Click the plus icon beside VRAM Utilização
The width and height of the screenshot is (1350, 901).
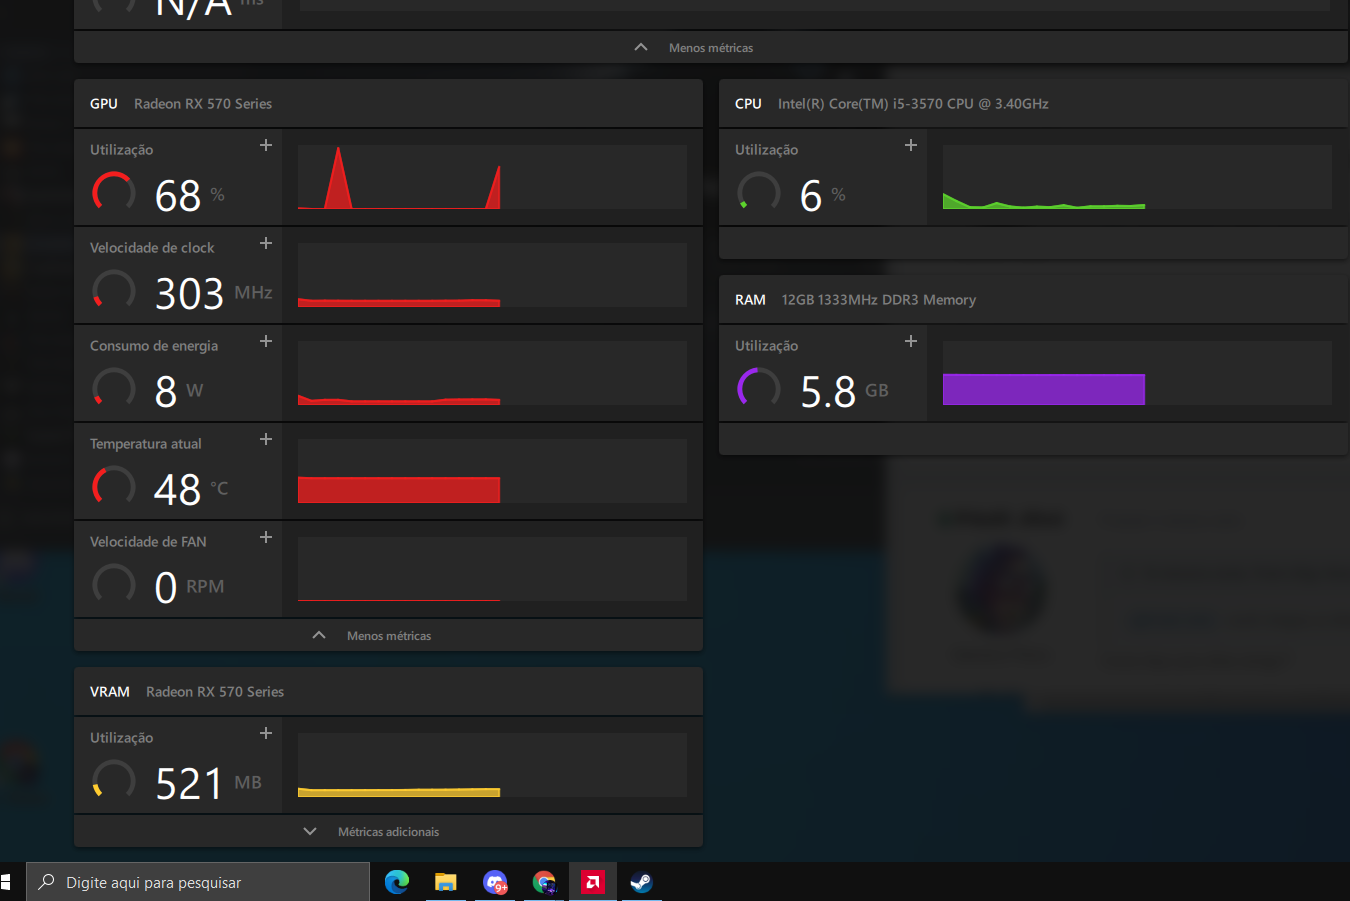click(266, 734)
